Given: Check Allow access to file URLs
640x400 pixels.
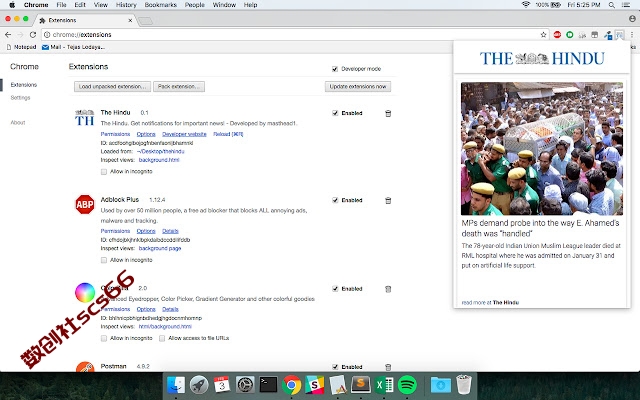Looking at the screenshot, I should coord(162,338).
